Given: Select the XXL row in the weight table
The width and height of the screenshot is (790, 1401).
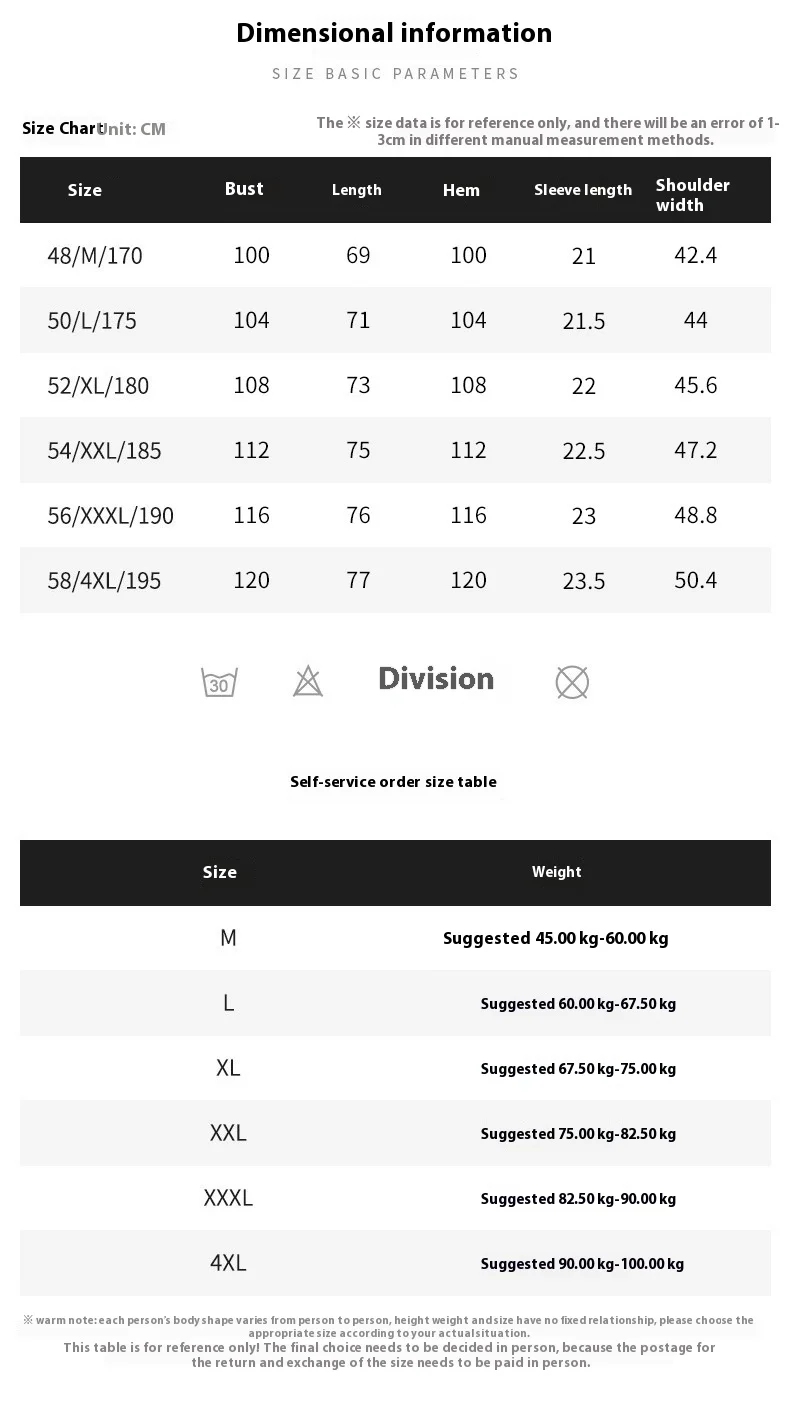Looking at the screenshot, I should [x=228, y=1133].
